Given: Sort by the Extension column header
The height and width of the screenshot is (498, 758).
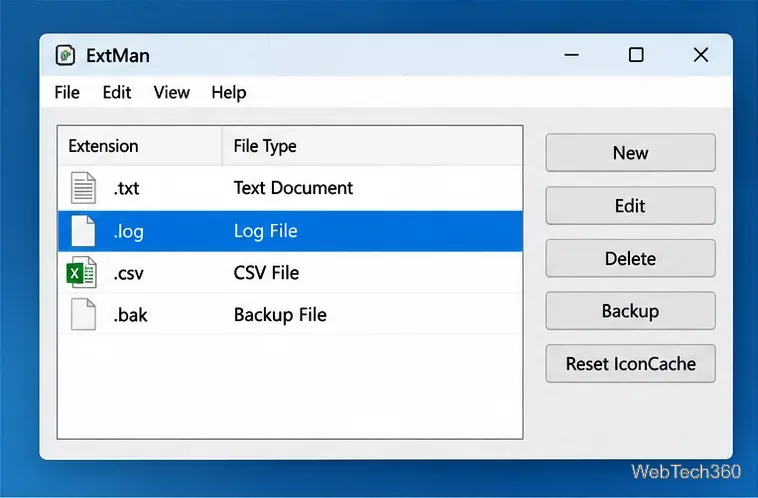Looking at the screenshot, I should pos(140,146).
